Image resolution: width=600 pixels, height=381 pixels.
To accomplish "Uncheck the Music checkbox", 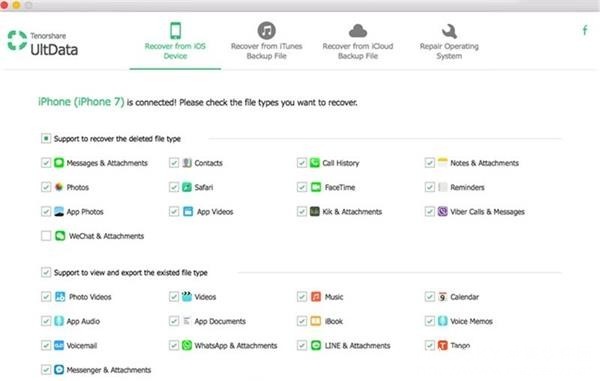I will [302, 296].
